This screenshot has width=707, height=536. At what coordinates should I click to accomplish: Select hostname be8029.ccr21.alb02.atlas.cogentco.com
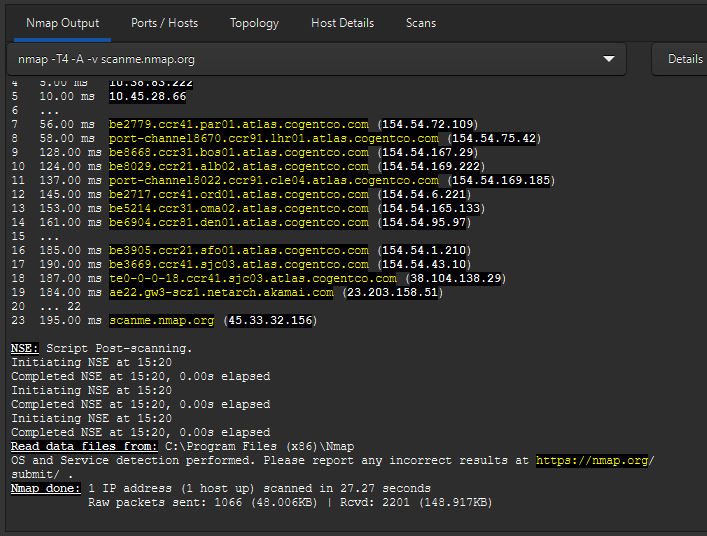[x=239, y=166]
